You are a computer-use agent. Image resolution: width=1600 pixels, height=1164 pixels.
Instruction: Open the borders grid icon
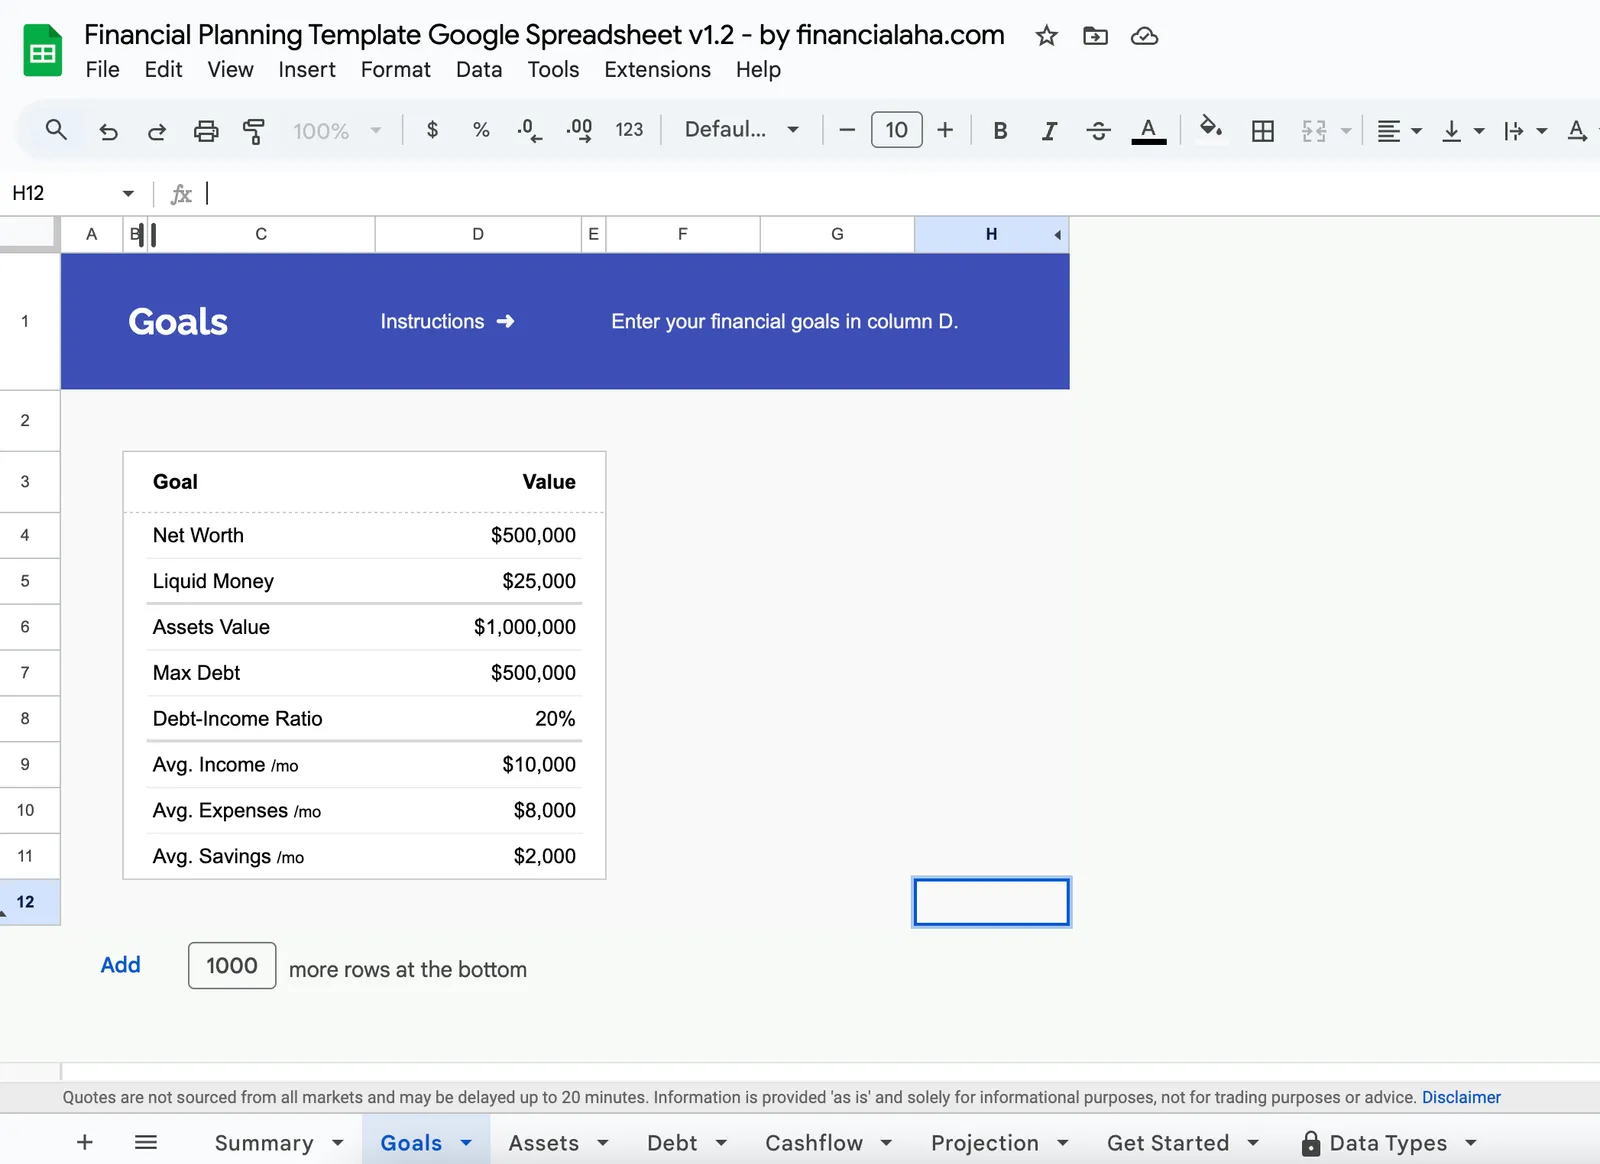(1263, 131)
